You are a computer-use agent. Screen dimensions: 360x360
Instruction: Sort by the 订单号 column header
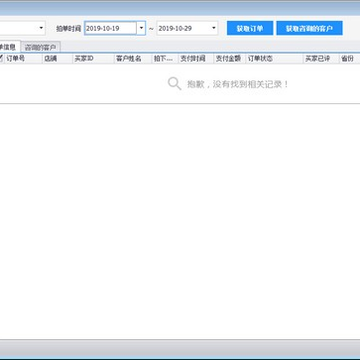coord(23,59)
